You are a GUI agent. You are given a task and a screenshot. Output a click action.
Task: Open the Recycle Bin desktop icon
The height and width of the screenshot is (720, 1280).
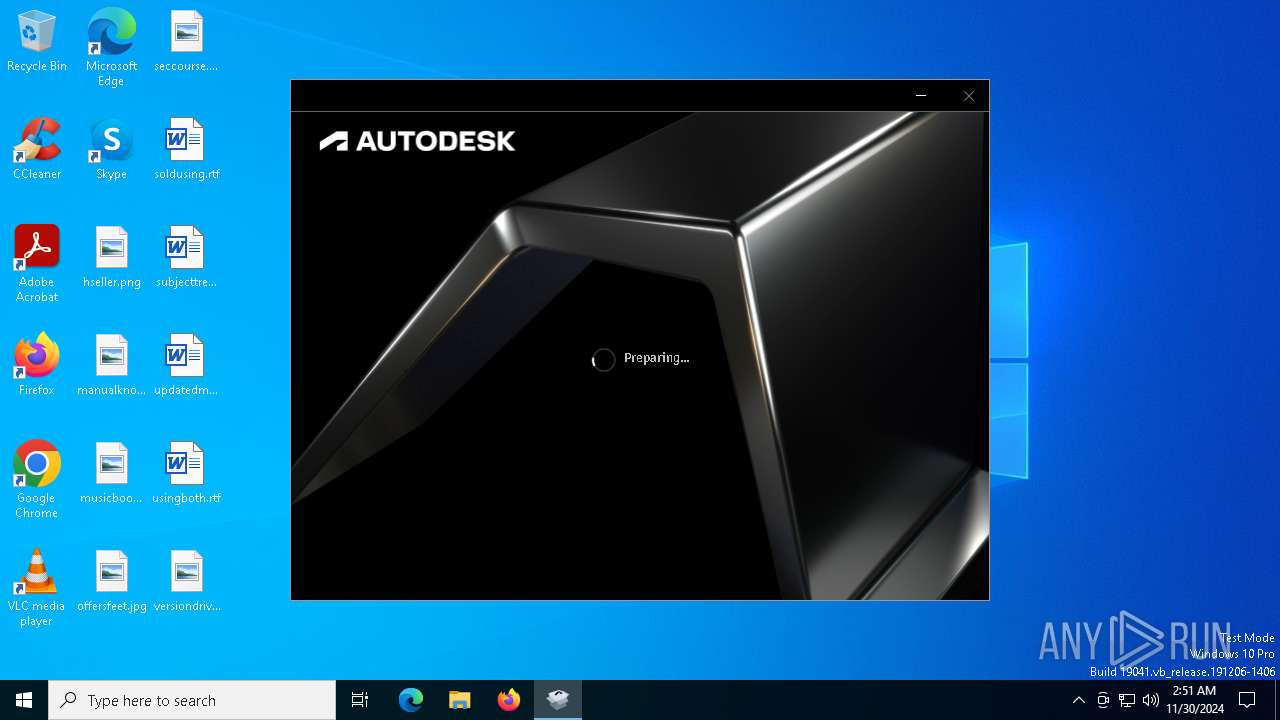(37, 41)
